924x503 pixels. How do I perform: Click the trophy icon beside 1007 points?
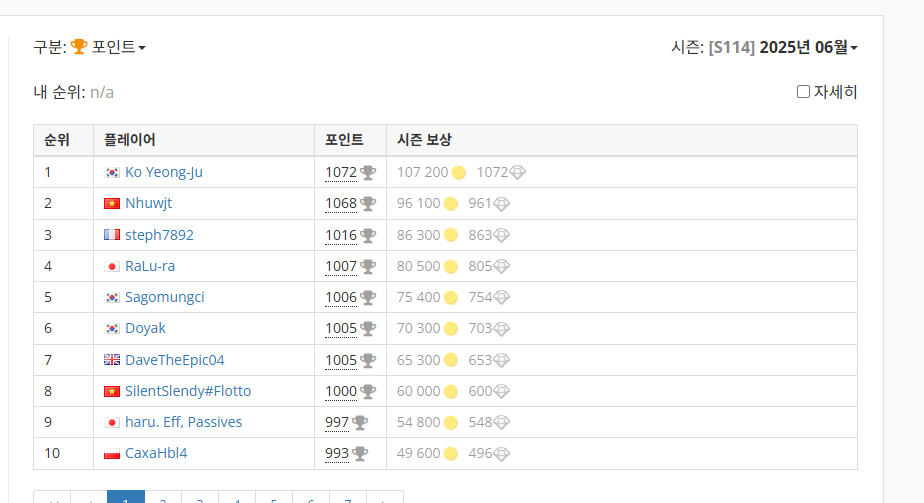click(368, 266)
